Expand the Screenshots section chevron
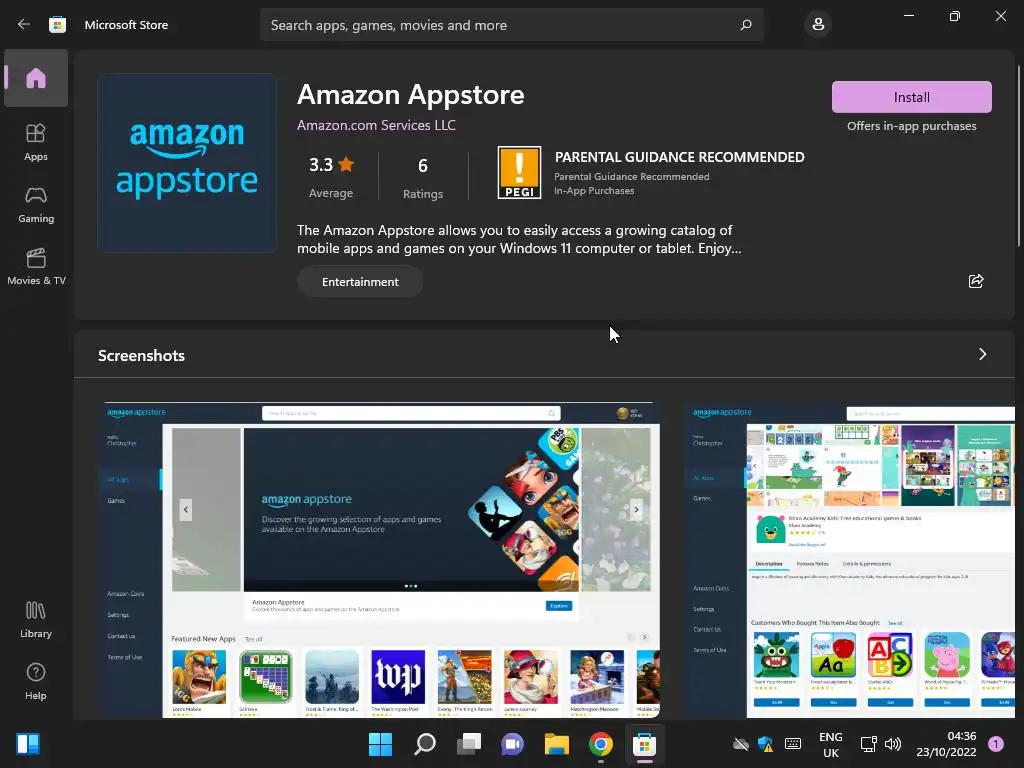 (x=982, y=354)
